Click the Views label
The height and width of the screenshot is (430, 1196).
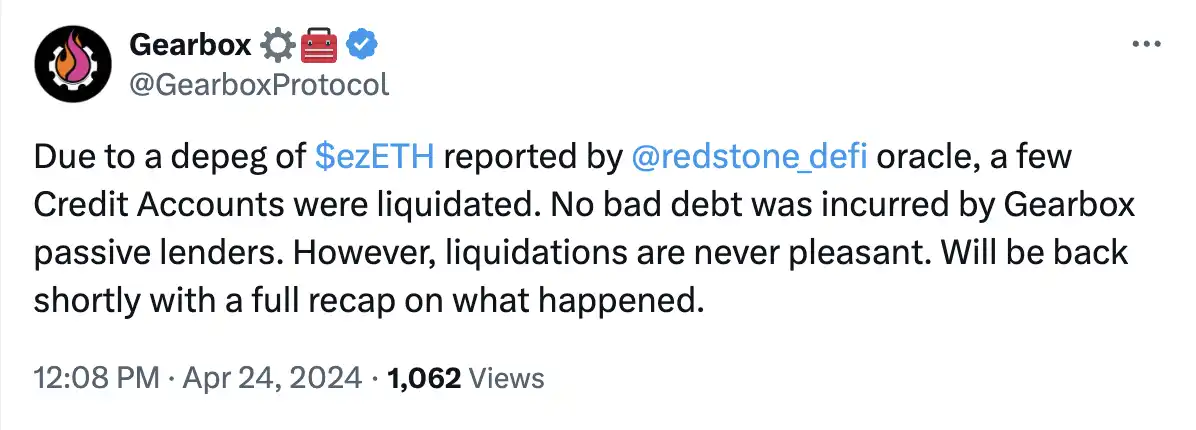[x=506, y=378]
